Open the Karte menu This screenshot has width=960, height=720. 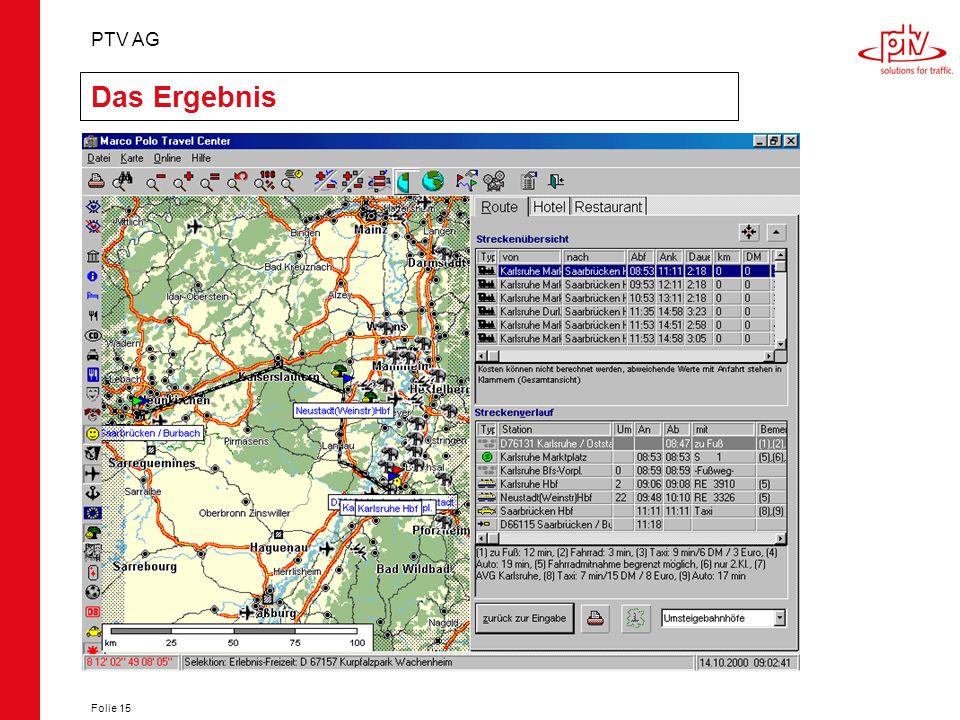coord(132,158)
